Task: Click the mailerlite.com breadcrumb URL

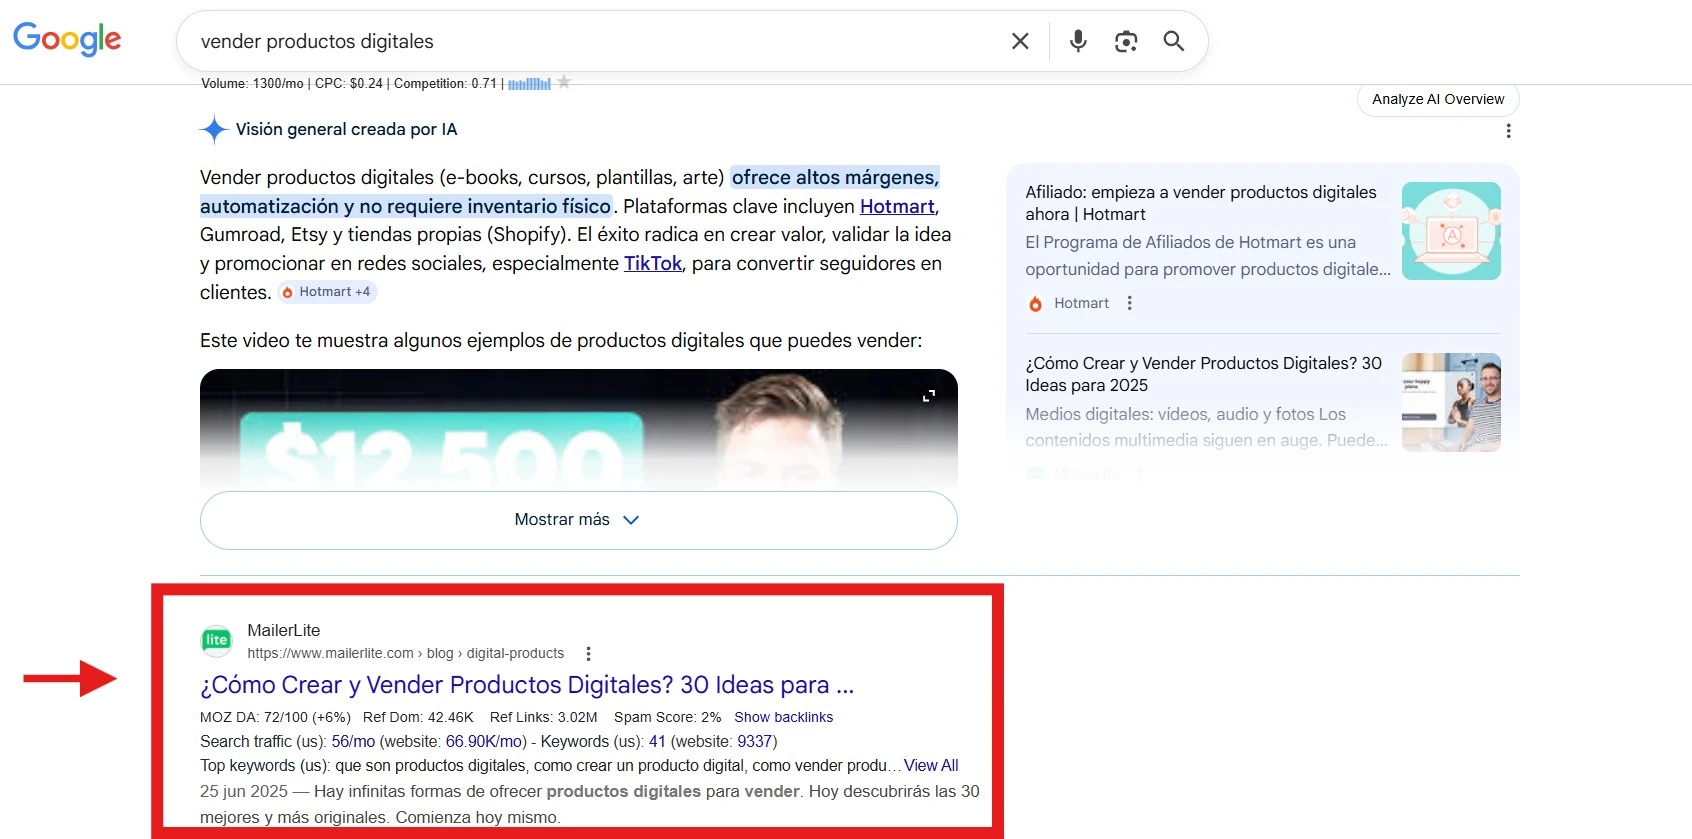Action: [x=405, y=653]
